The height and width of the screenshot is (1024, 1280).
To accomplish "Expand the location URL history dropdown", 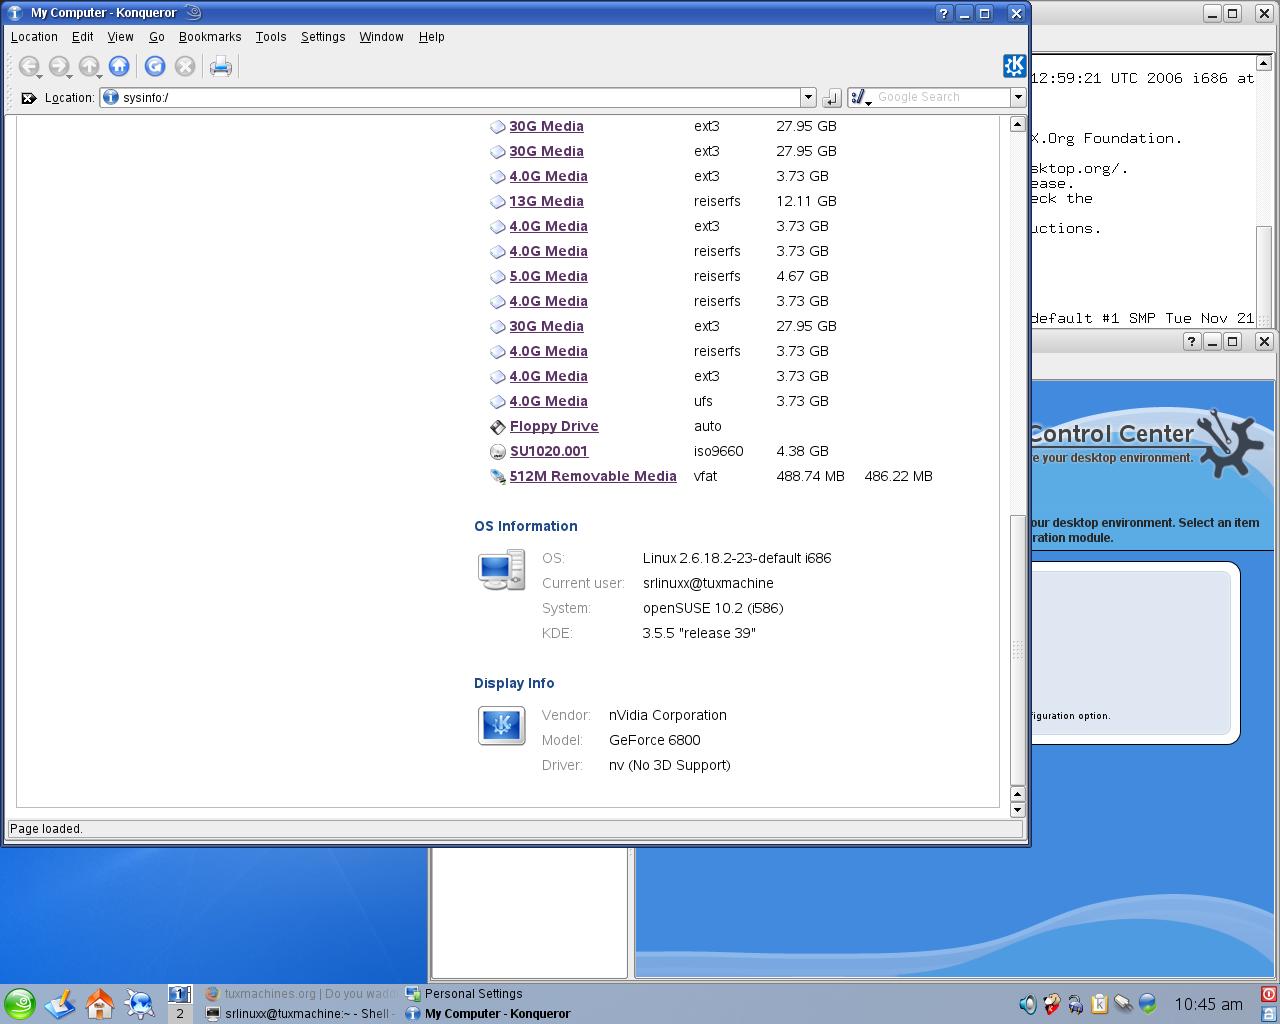I will (808, 97).
